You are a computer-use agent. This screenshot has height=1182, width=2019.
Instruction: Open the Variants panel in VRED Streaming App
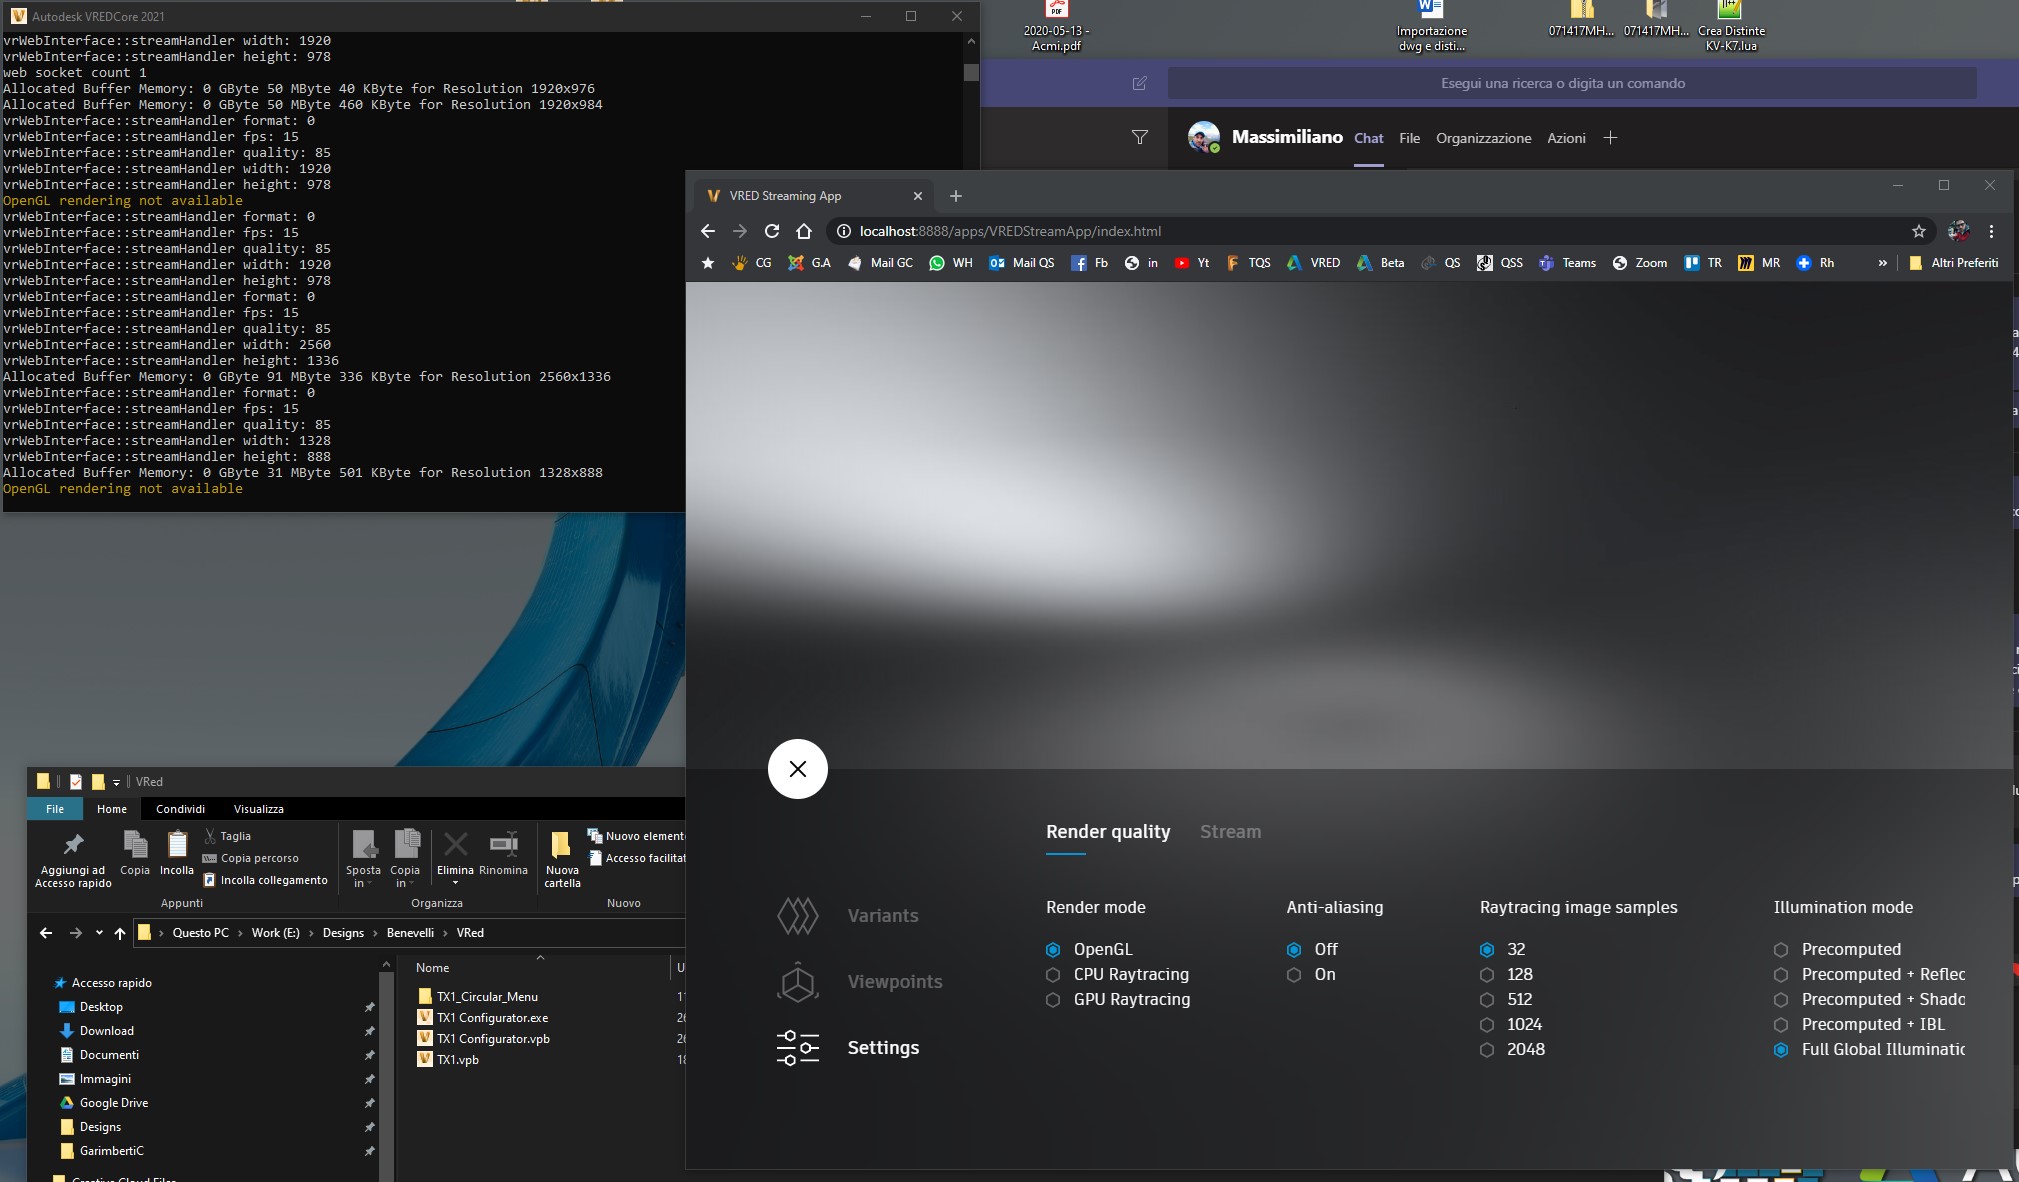click(x=883, y=914)
